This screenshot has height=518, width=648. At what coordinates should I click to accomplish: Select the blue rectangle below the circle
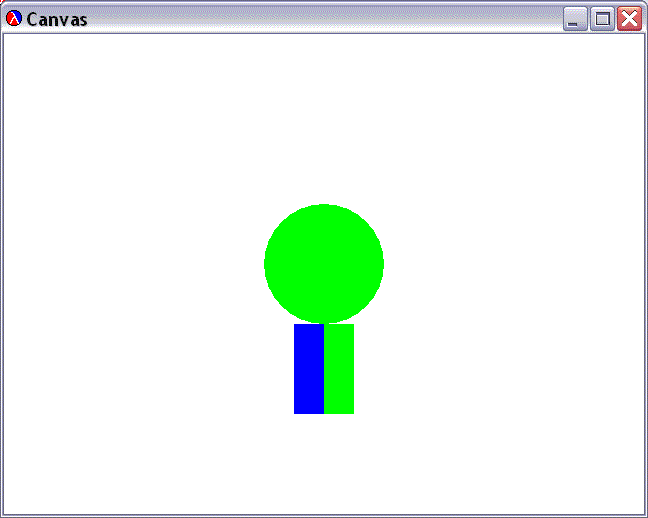(x=308, y=368)
